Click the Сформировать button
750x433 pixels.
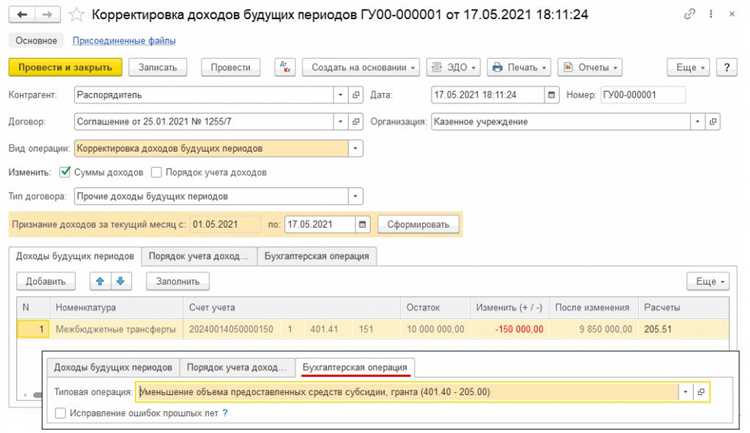pos(419,224)
